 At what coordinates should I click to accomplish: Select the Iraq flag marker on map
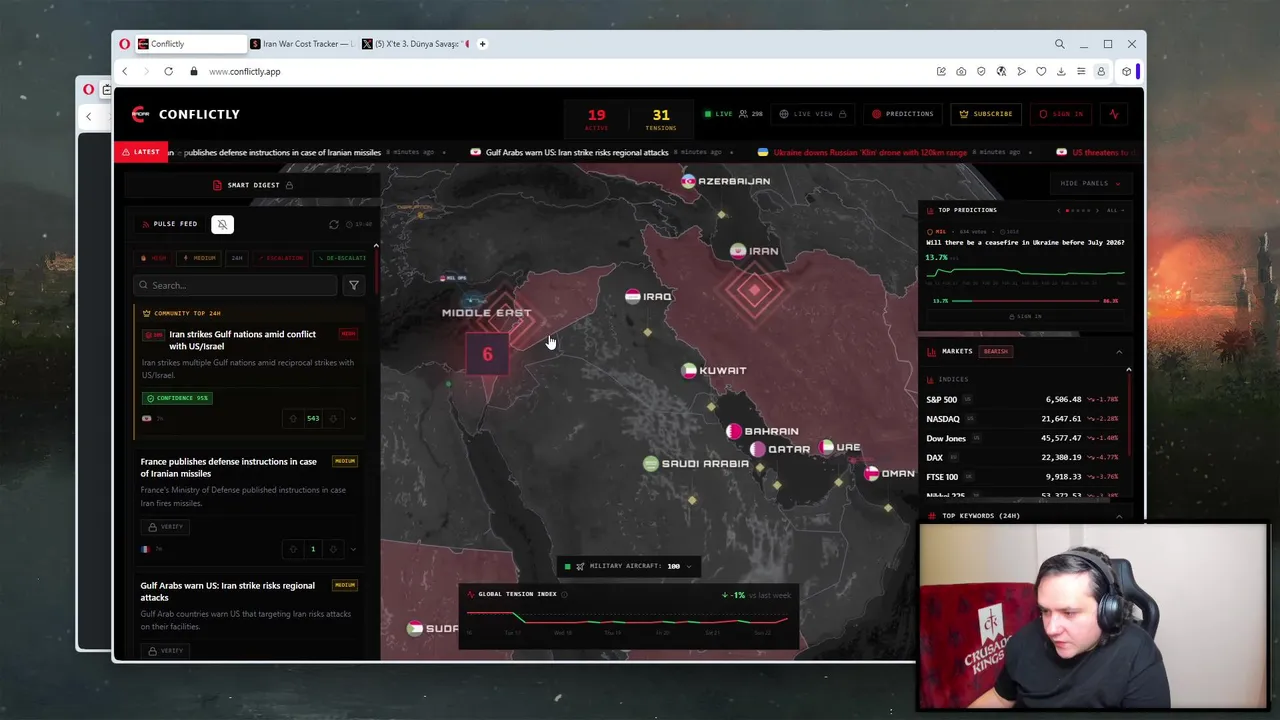(632, 297)
